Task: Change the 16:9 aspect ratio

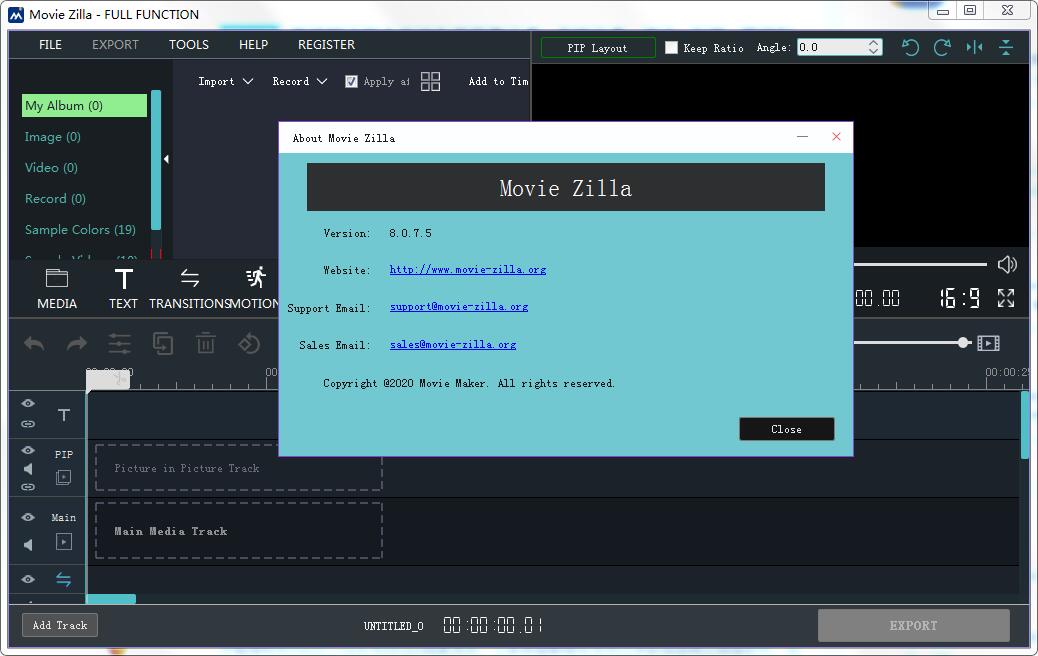Action: (959, 299)
